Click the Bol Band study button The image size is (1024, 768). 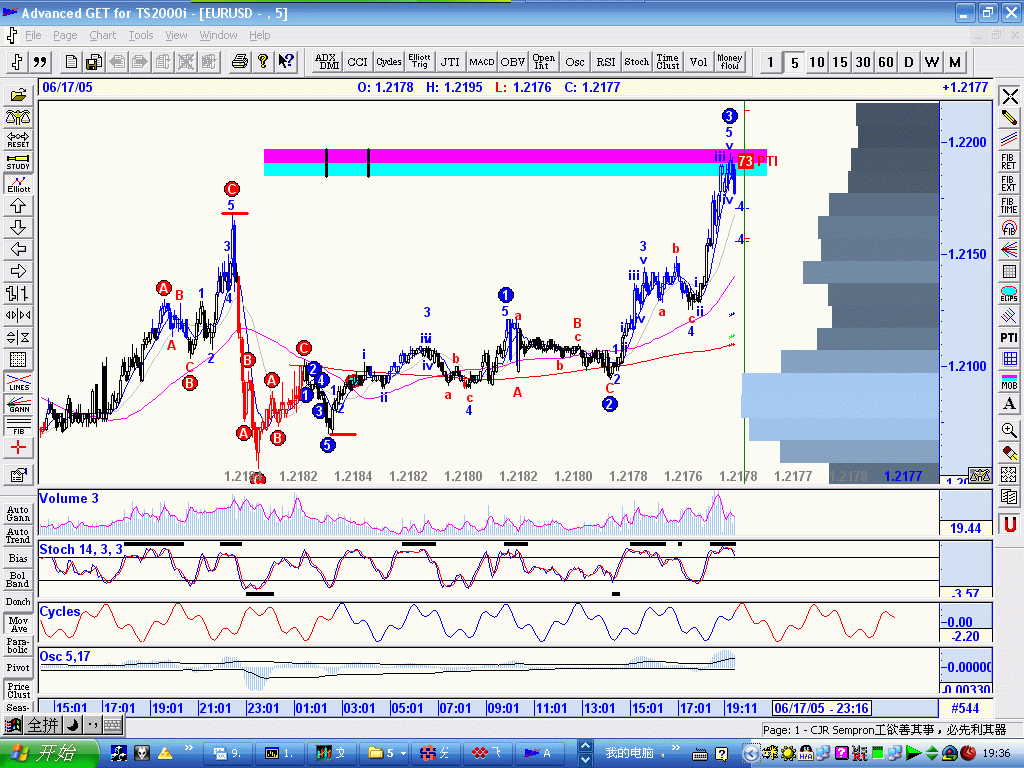[18, 578]
